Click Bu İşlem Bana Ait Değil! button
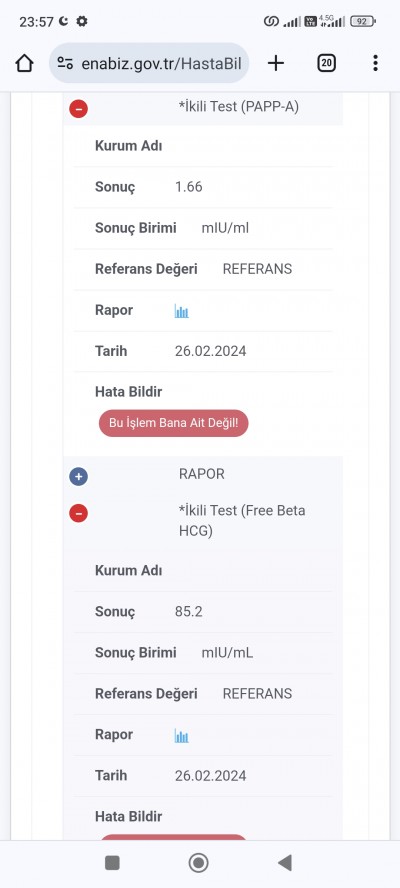The width and height of the screenshot is (400, 888). coord(173,424)
